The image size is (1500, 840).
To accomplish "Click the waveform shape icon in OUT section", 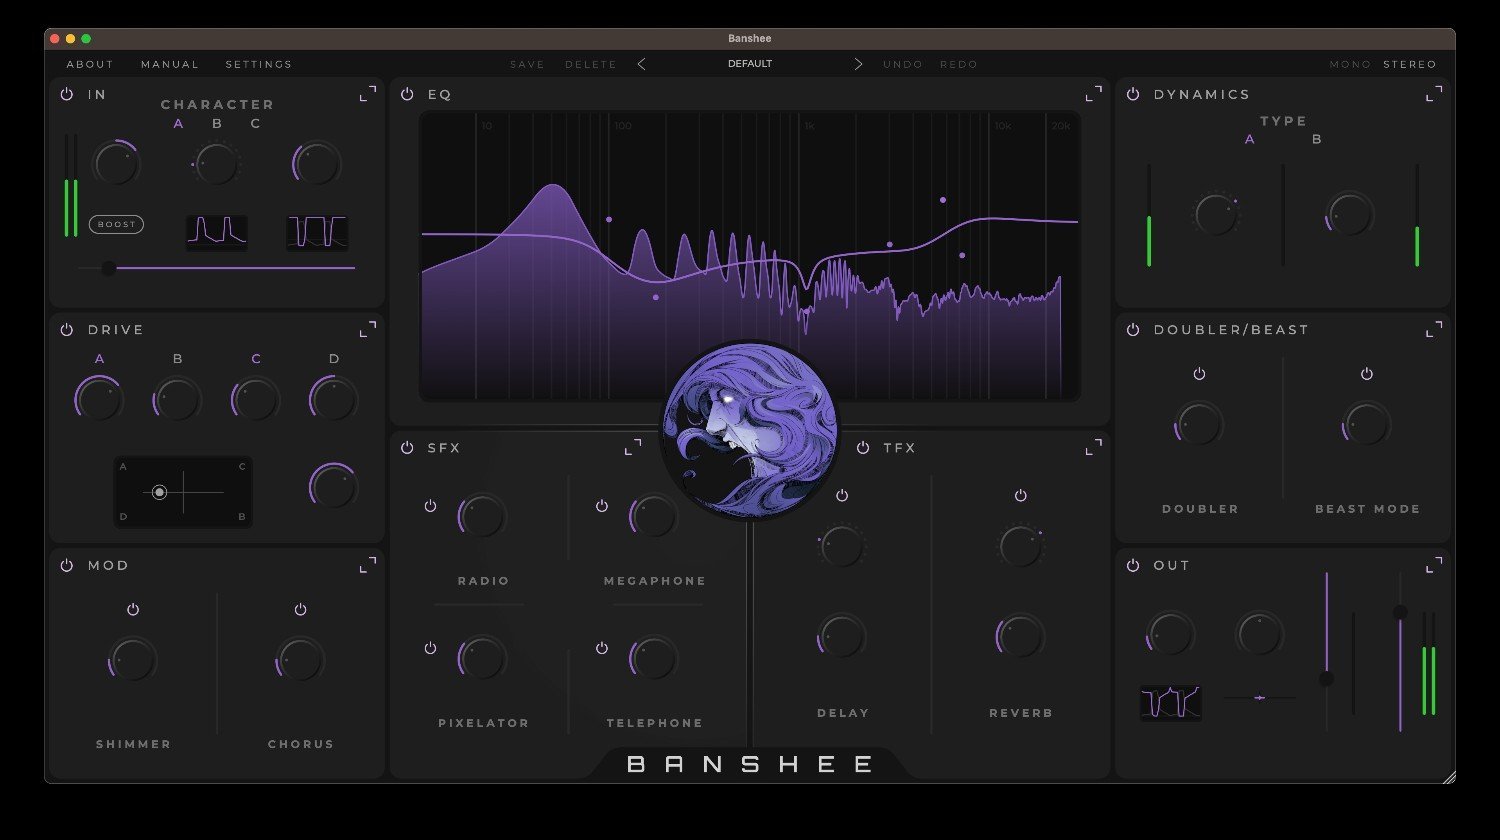I will [1169, 702].
